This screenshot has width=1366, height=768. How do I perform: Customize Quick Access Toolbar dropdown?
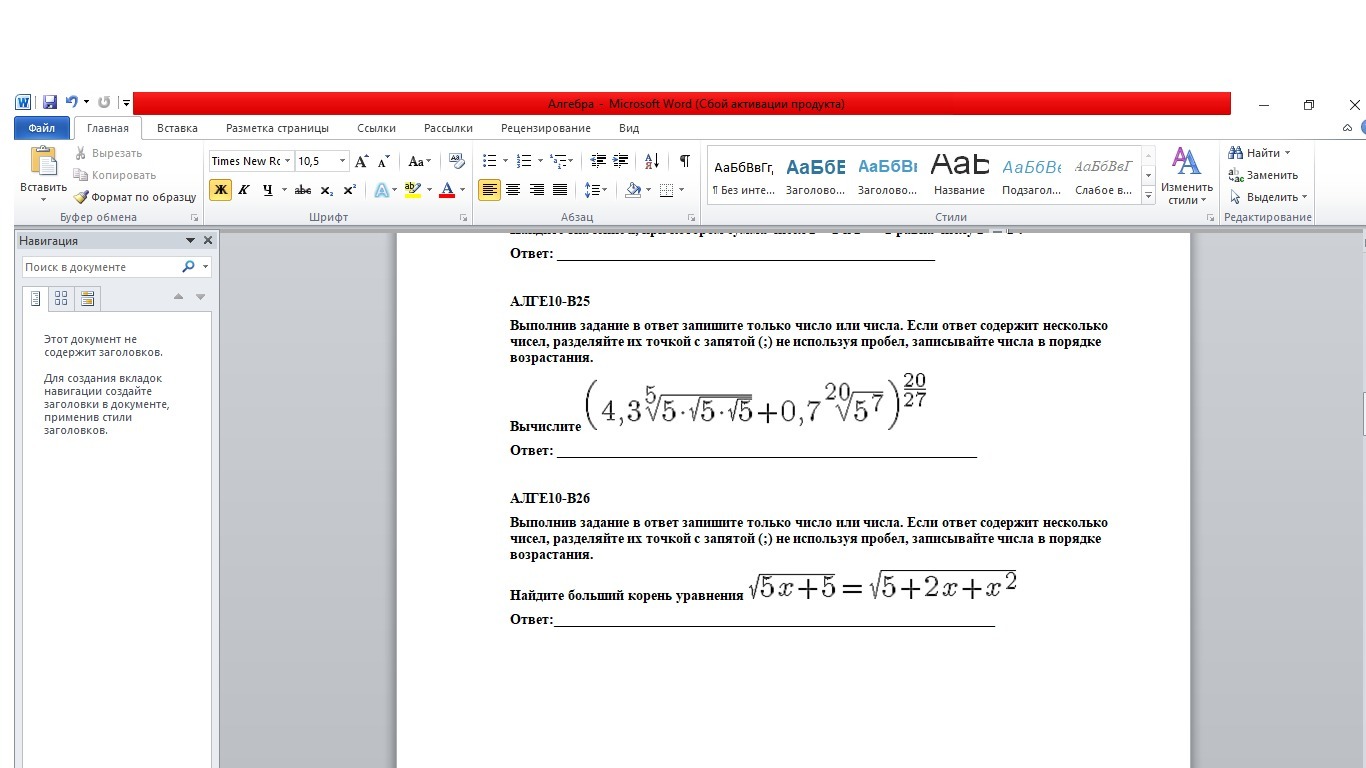[x=127, y=102]
